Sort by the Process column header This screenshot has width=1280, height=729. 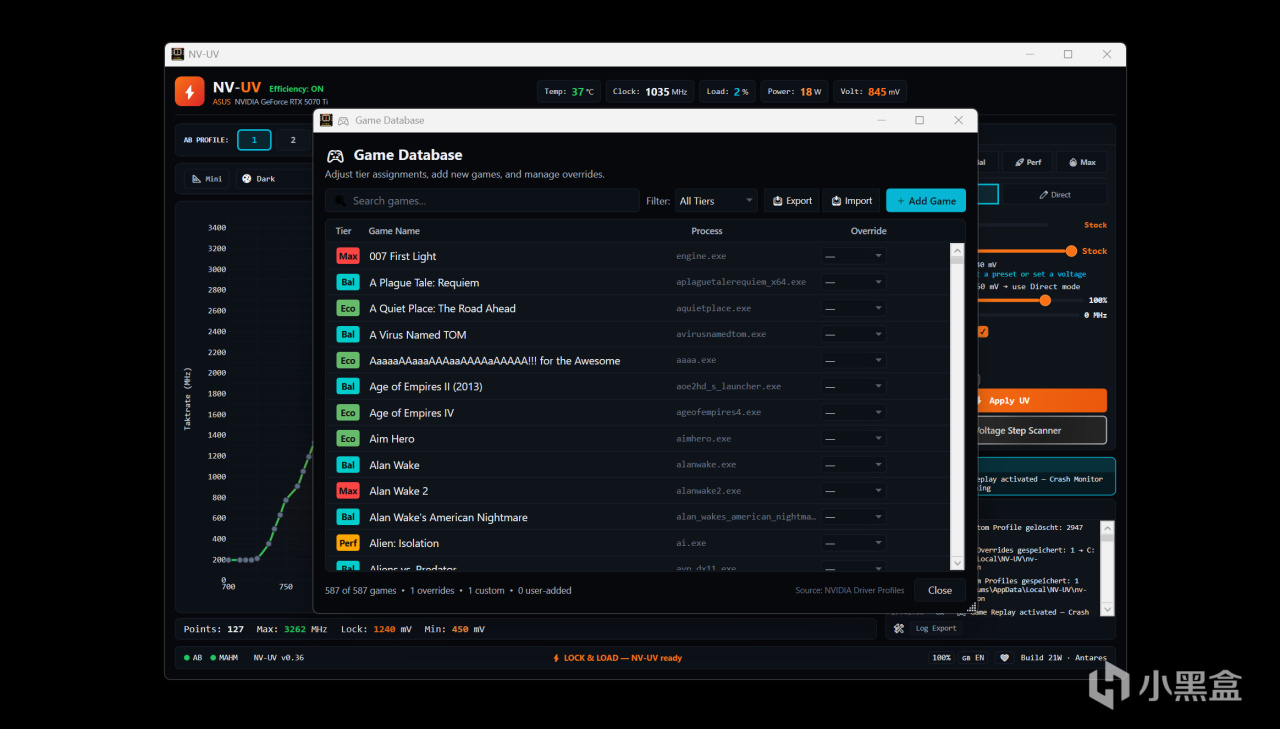pos(707,231)
